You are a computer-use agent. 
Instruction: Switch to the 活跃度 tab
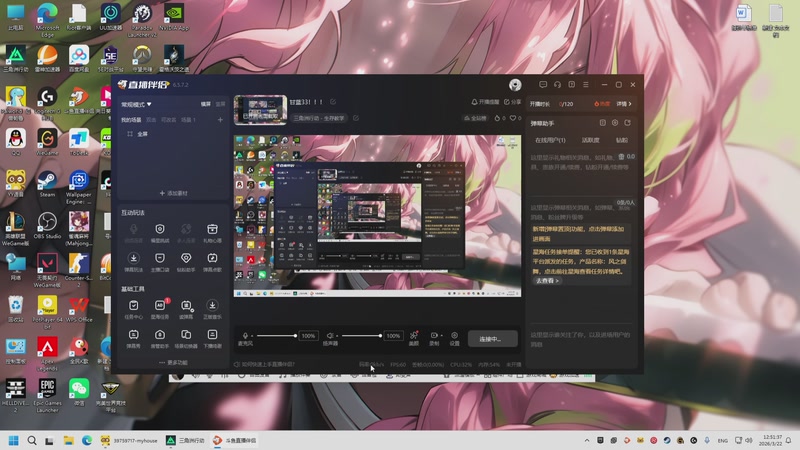[x=590, y=140]
